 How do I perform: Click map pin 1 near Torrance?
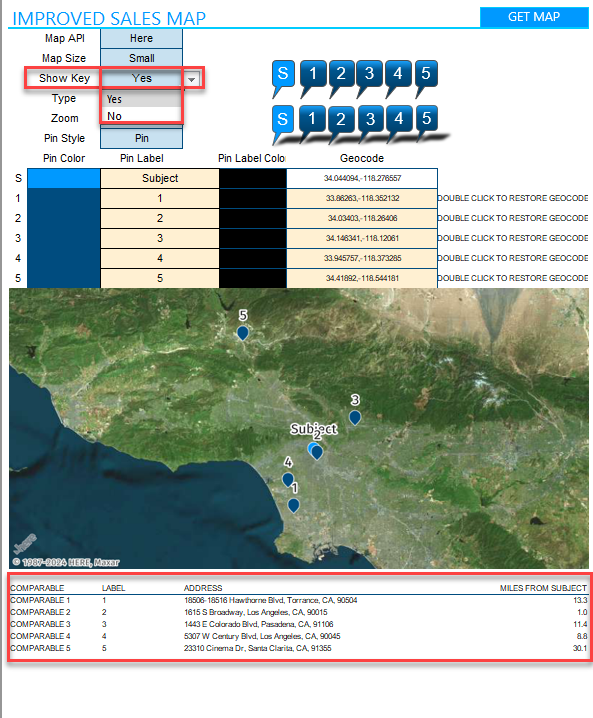point(294,506)
